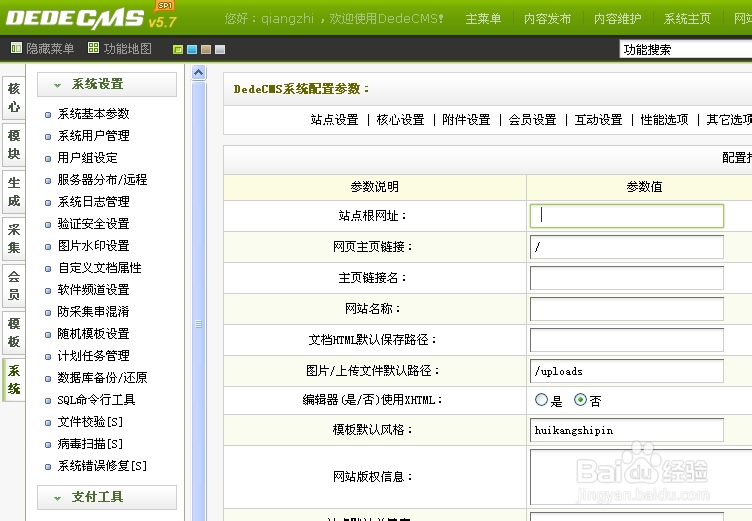752x521 pixels.
Task: Open 系统用户管理 menu item
Action: pyautogui.click(x=94, y=136)
